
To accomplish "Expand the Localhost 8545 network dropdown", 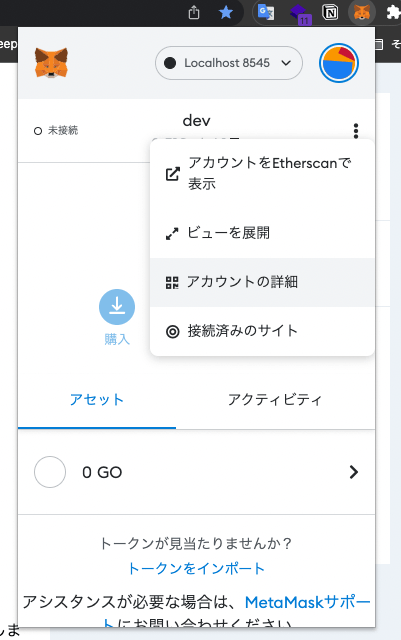I will [229, 63].
